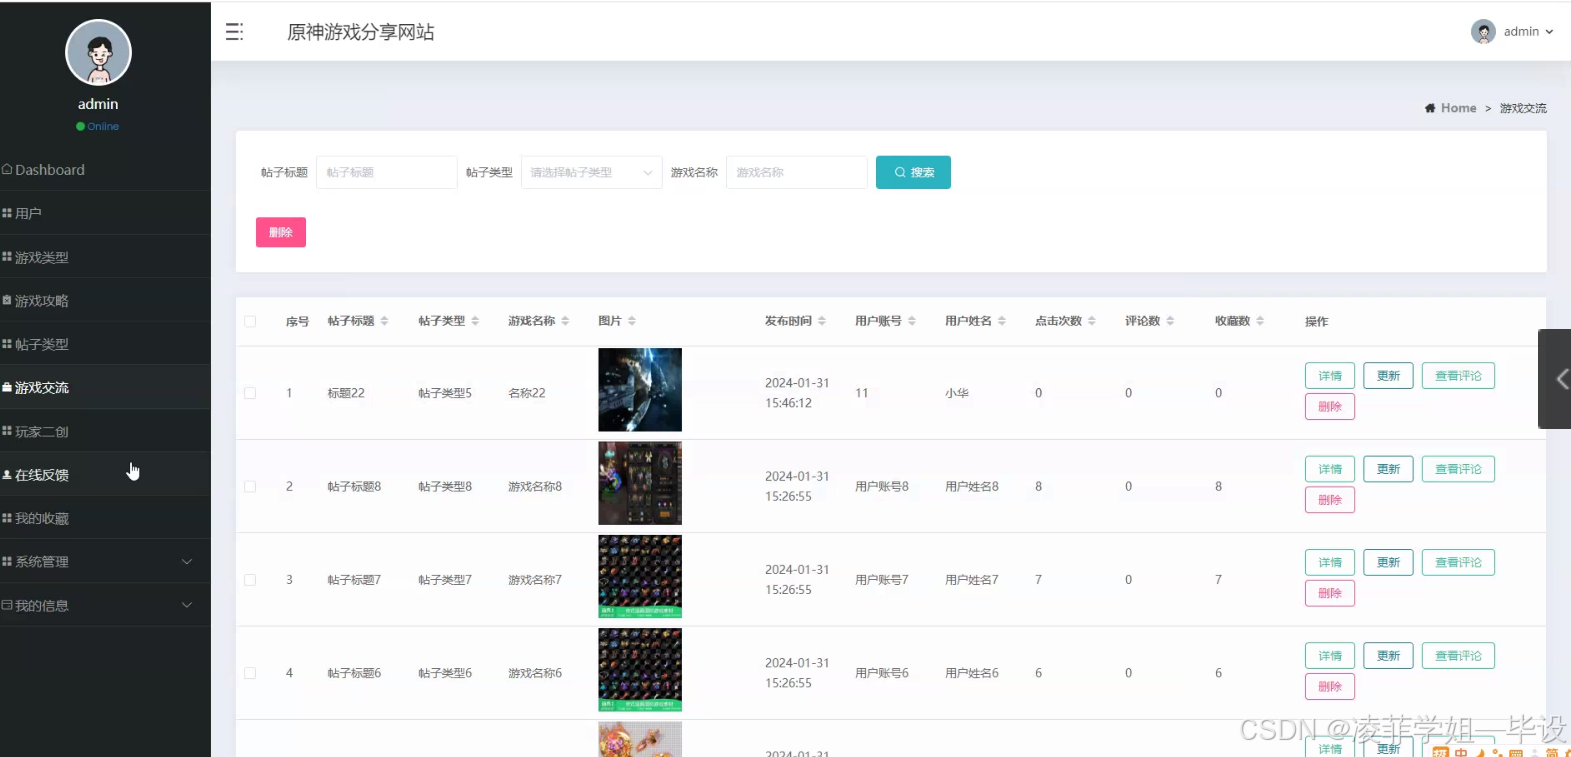Click the 游戏名称8 table cell
The image size is (1571, 757).
pos(535,487)
